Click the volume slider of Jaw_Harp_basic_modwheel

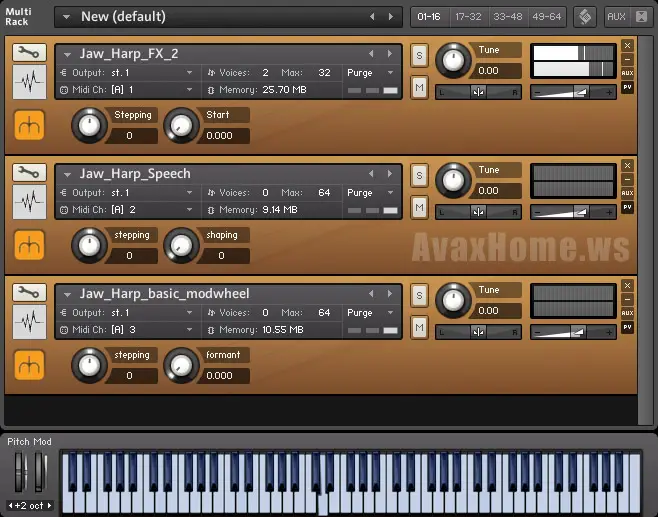(x=573, y=332)
